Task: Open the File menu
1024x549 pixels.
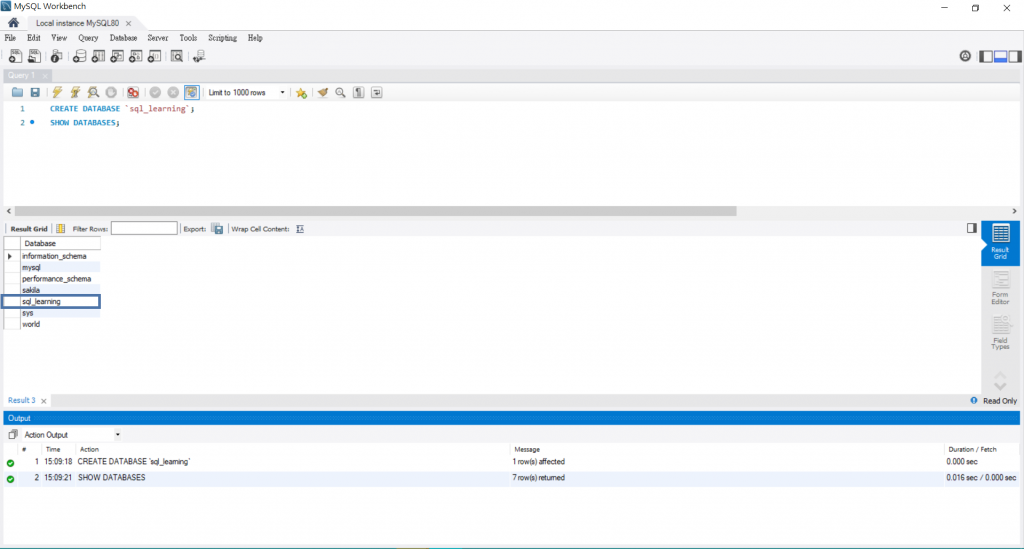Action: click(10, 38)
